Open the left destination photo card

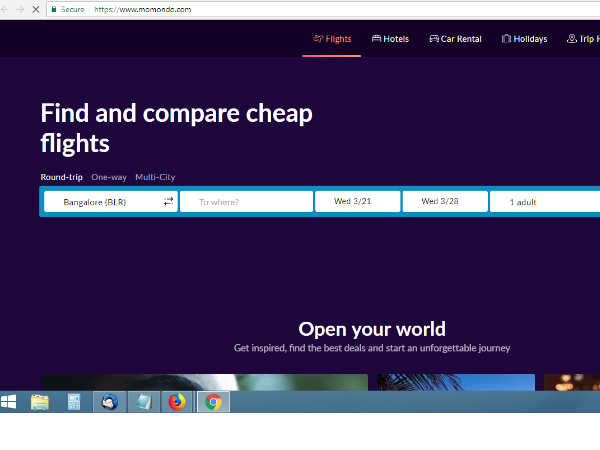point(205,382)
